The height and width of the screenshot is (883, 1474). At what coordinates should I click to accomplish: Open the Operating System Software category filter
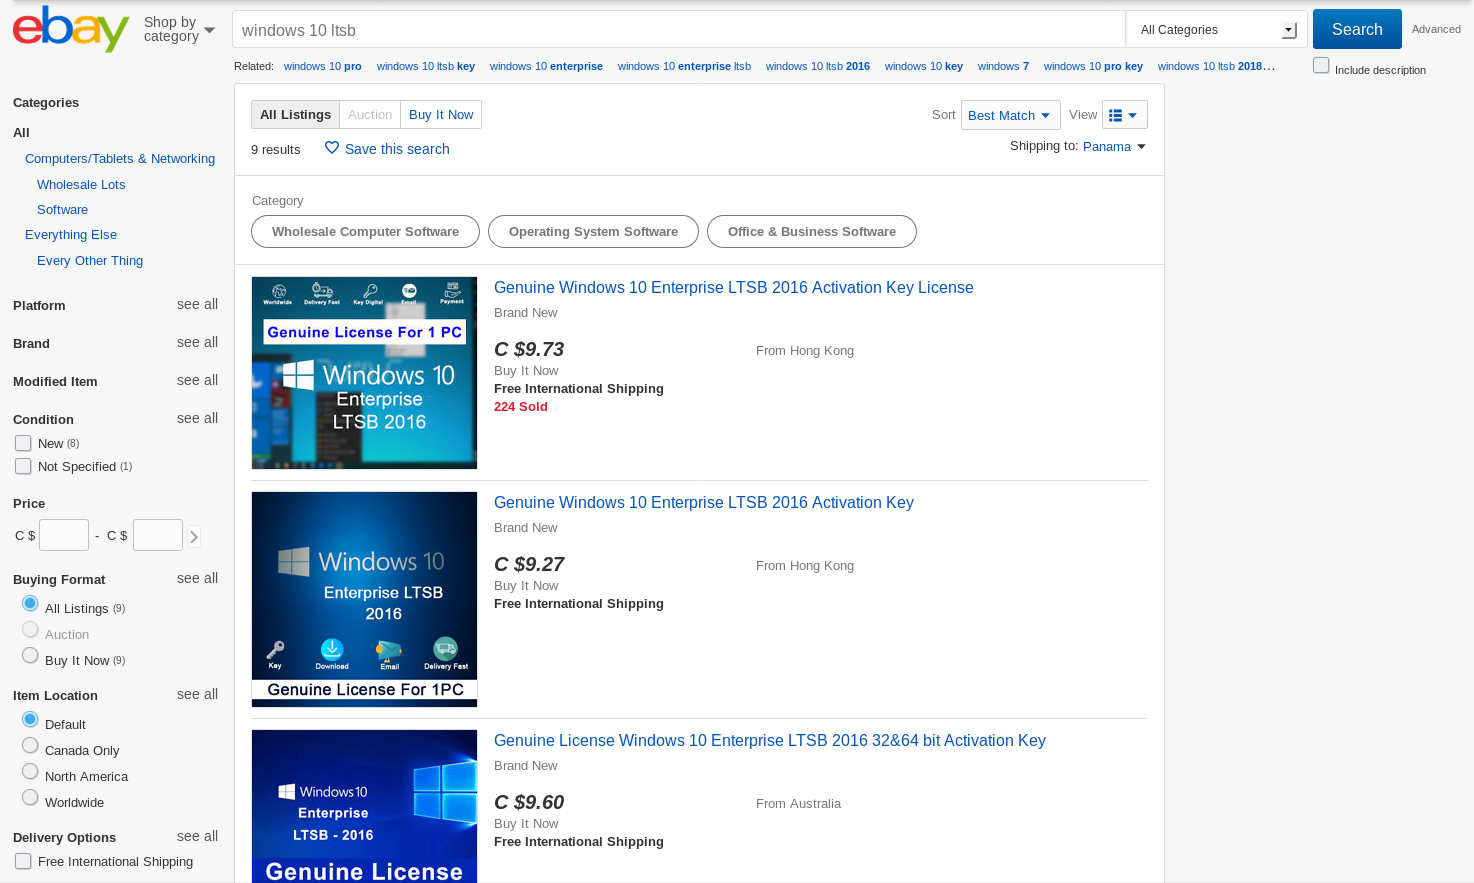click(593, 231)
